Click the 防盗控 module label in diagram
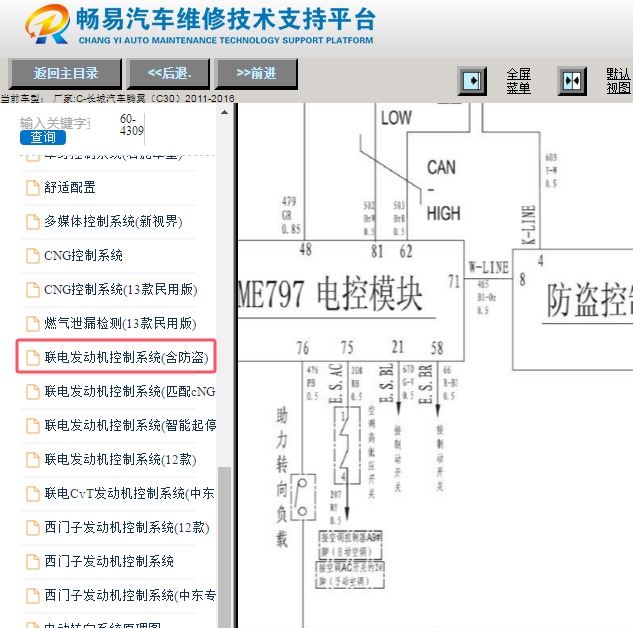 pyautogui.click(x=589, y=299)
